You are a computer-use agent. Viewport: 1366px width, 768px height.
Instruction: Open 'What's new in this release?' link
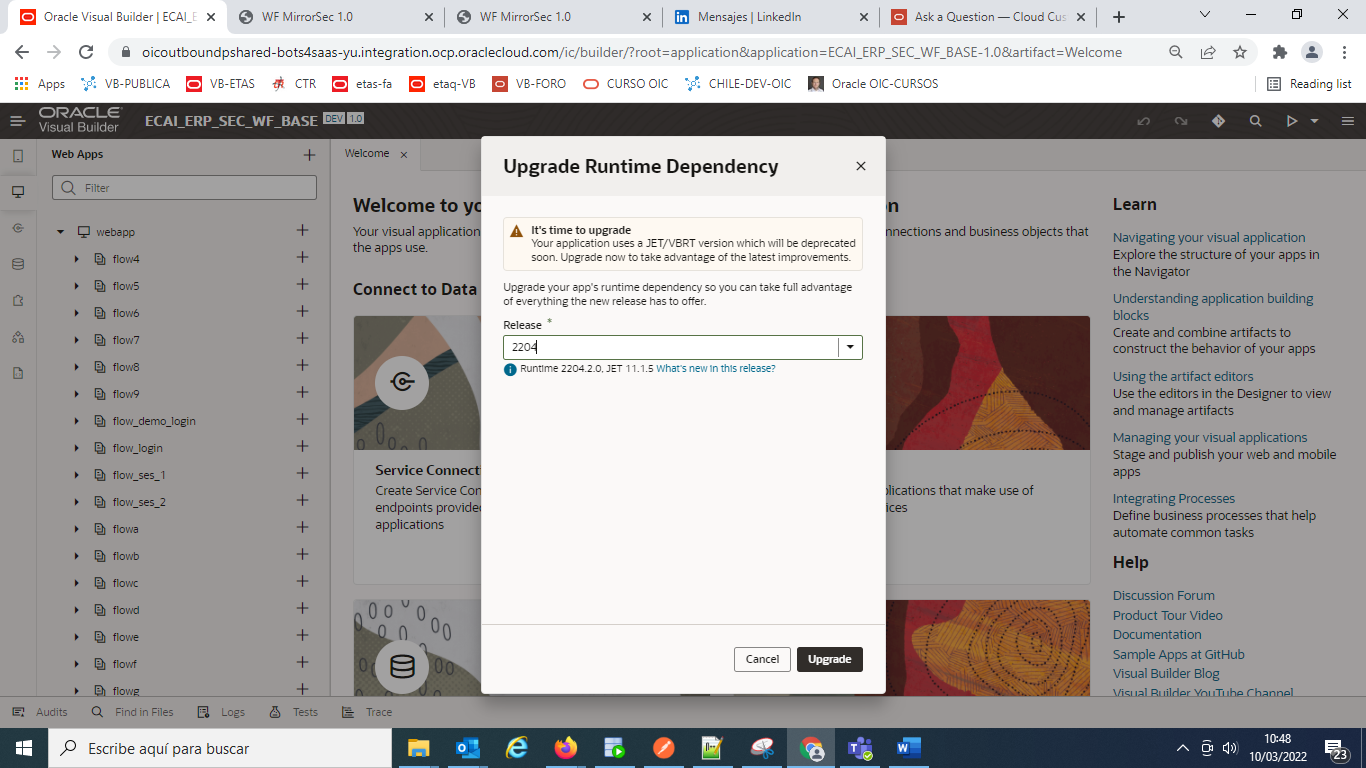(715, 369)
